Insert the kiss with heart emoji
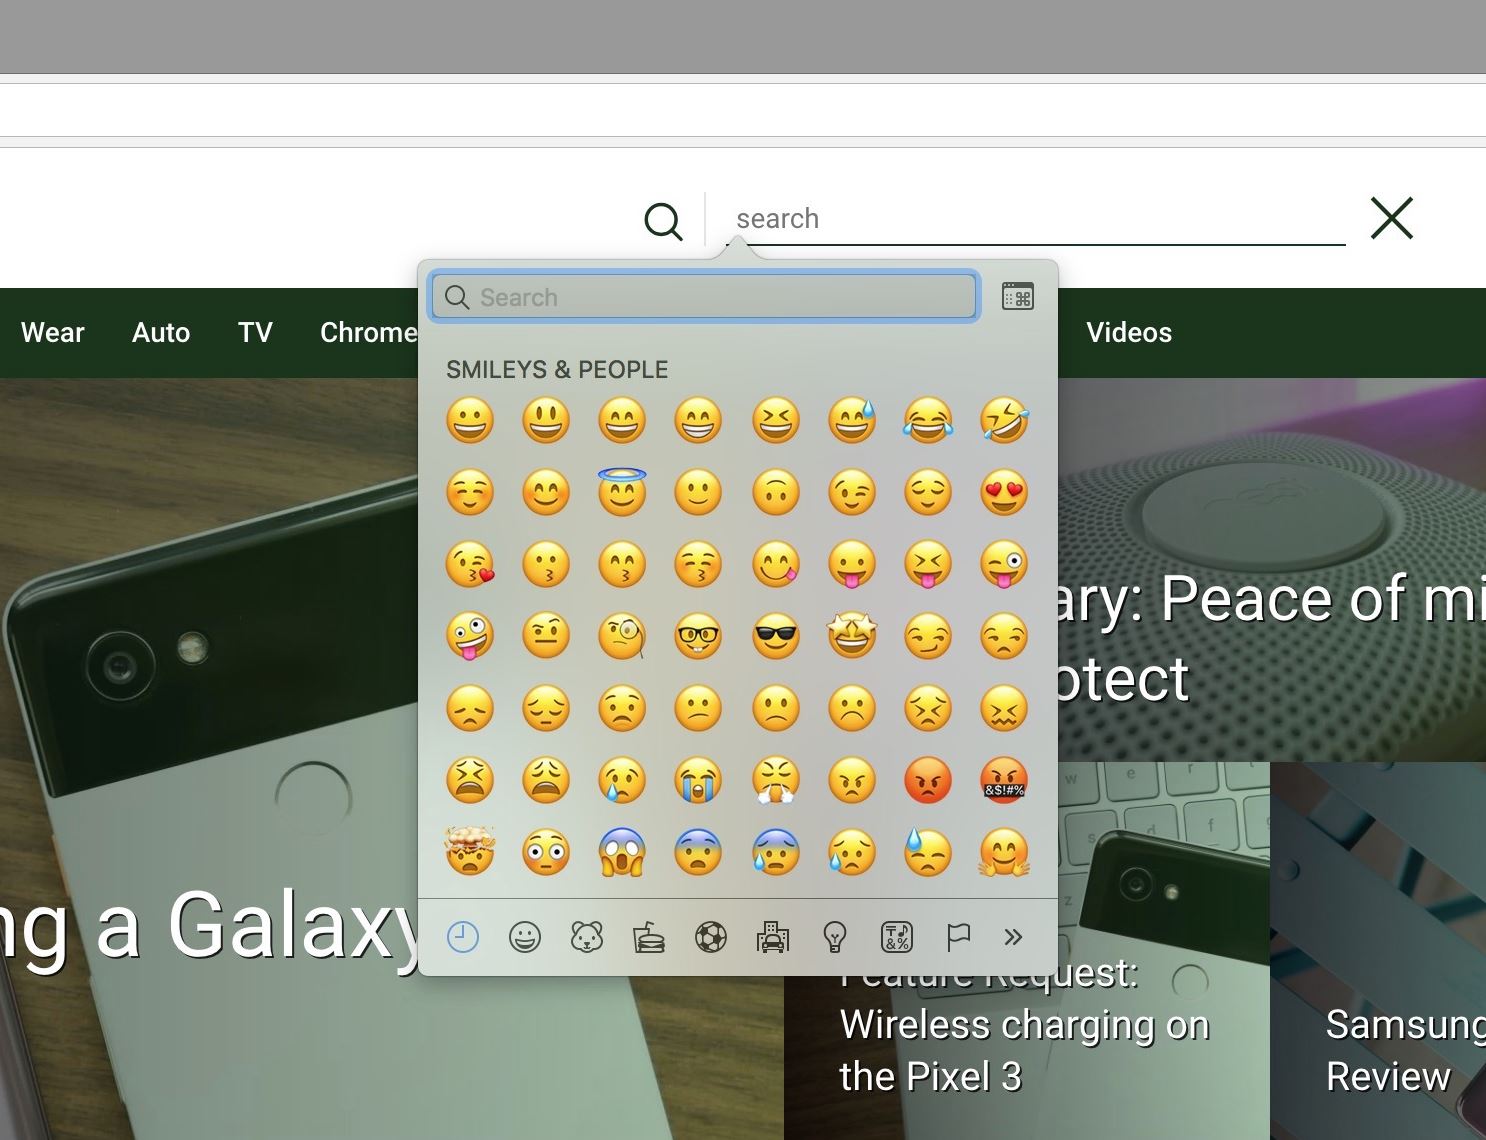This screenshot has width=1486, height=1140. pos(470,564)
